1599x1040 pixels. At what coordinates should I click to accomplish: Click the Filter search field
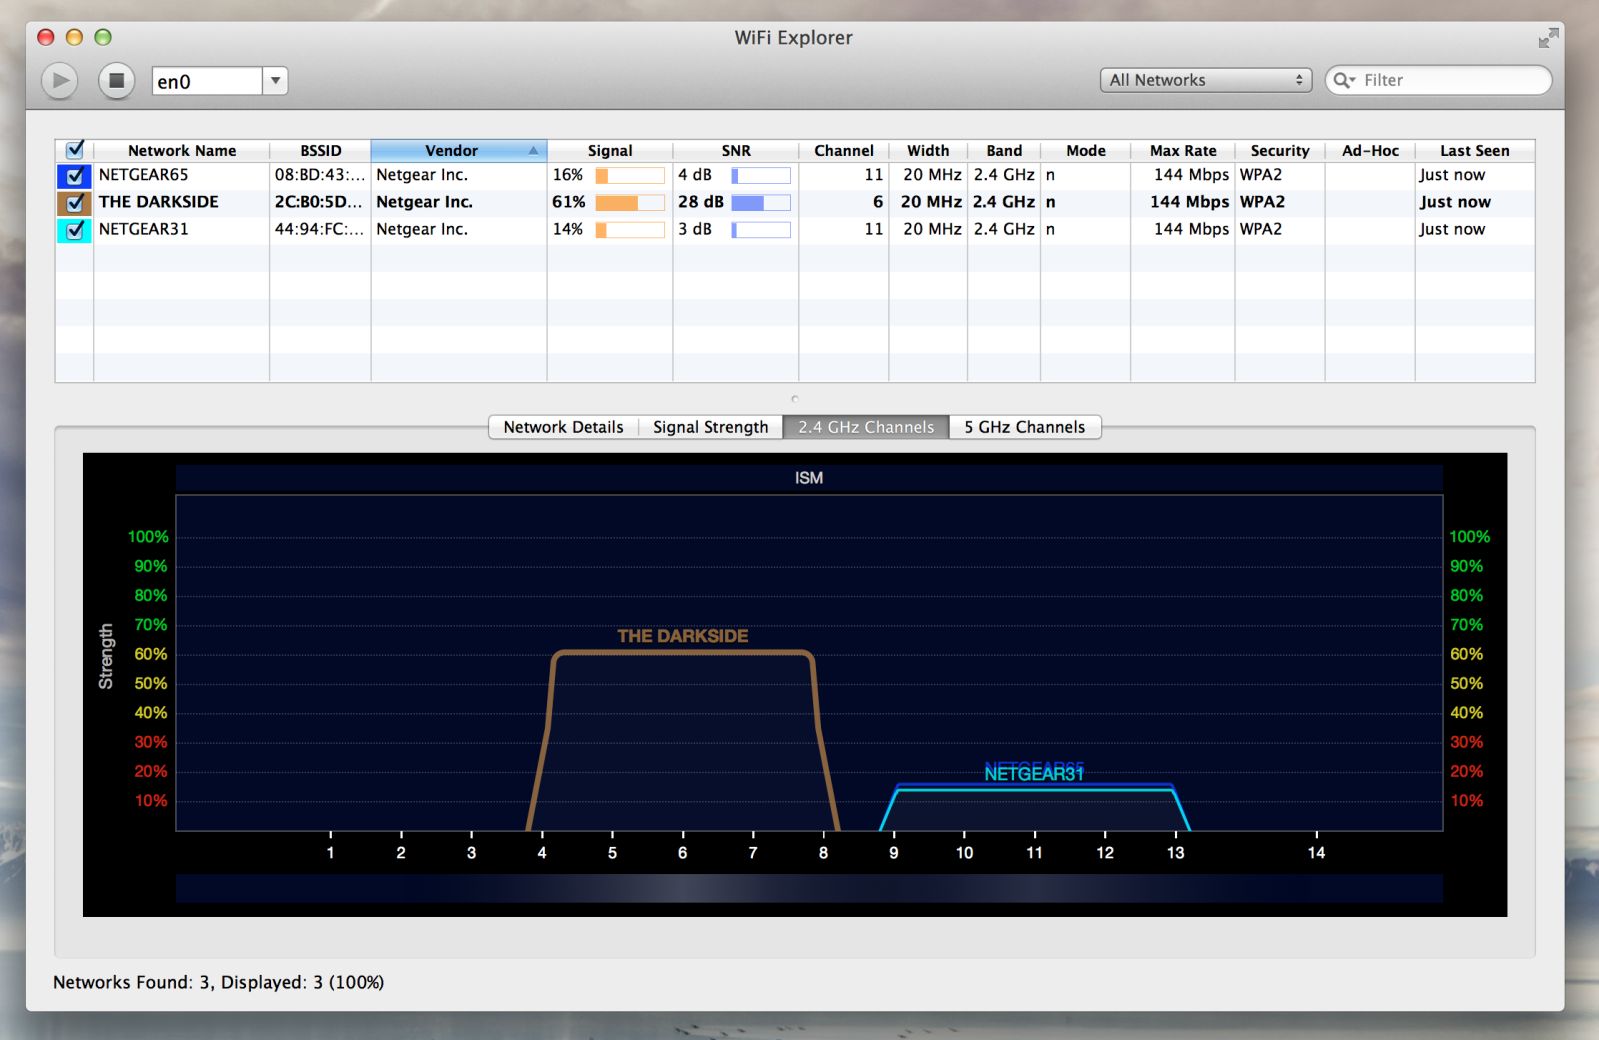point(1438,80)
